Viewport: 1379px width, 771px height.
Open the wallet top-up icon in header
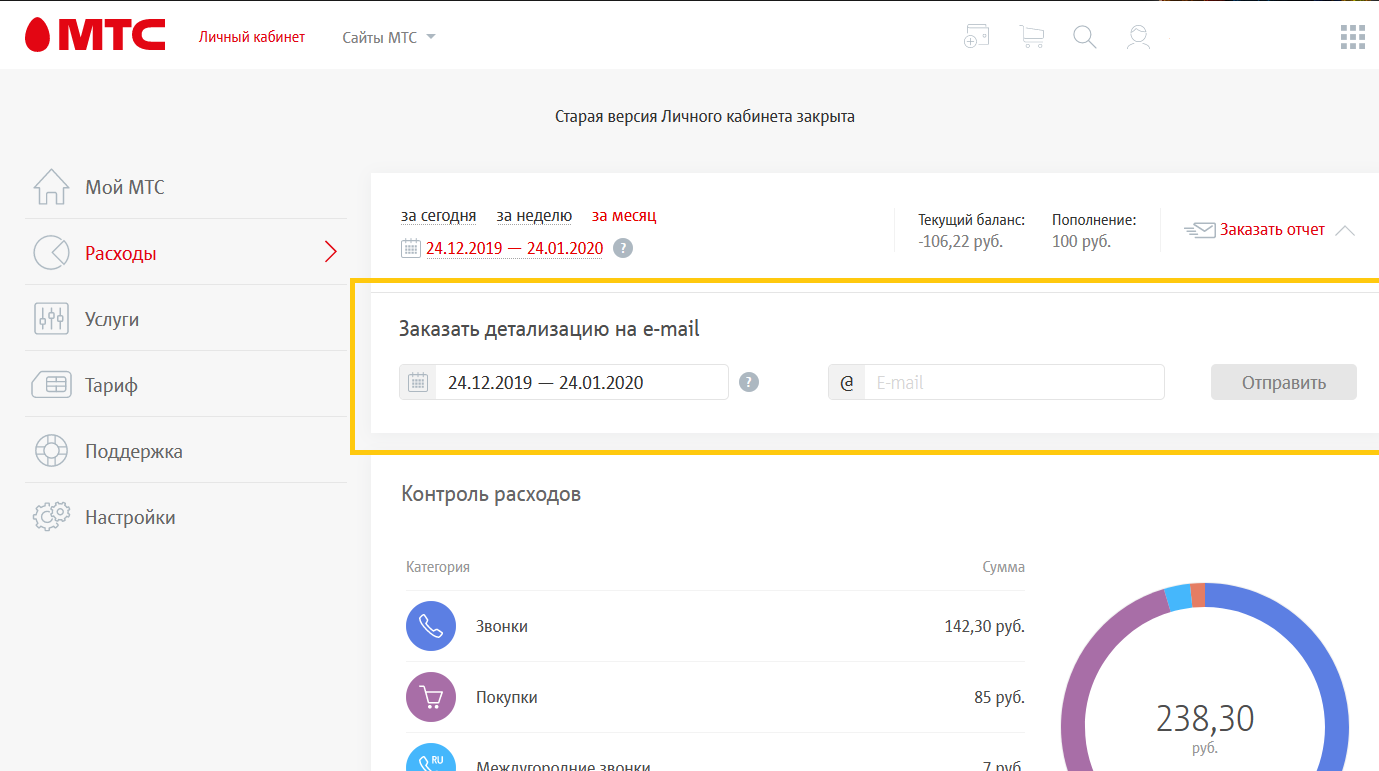977,37
